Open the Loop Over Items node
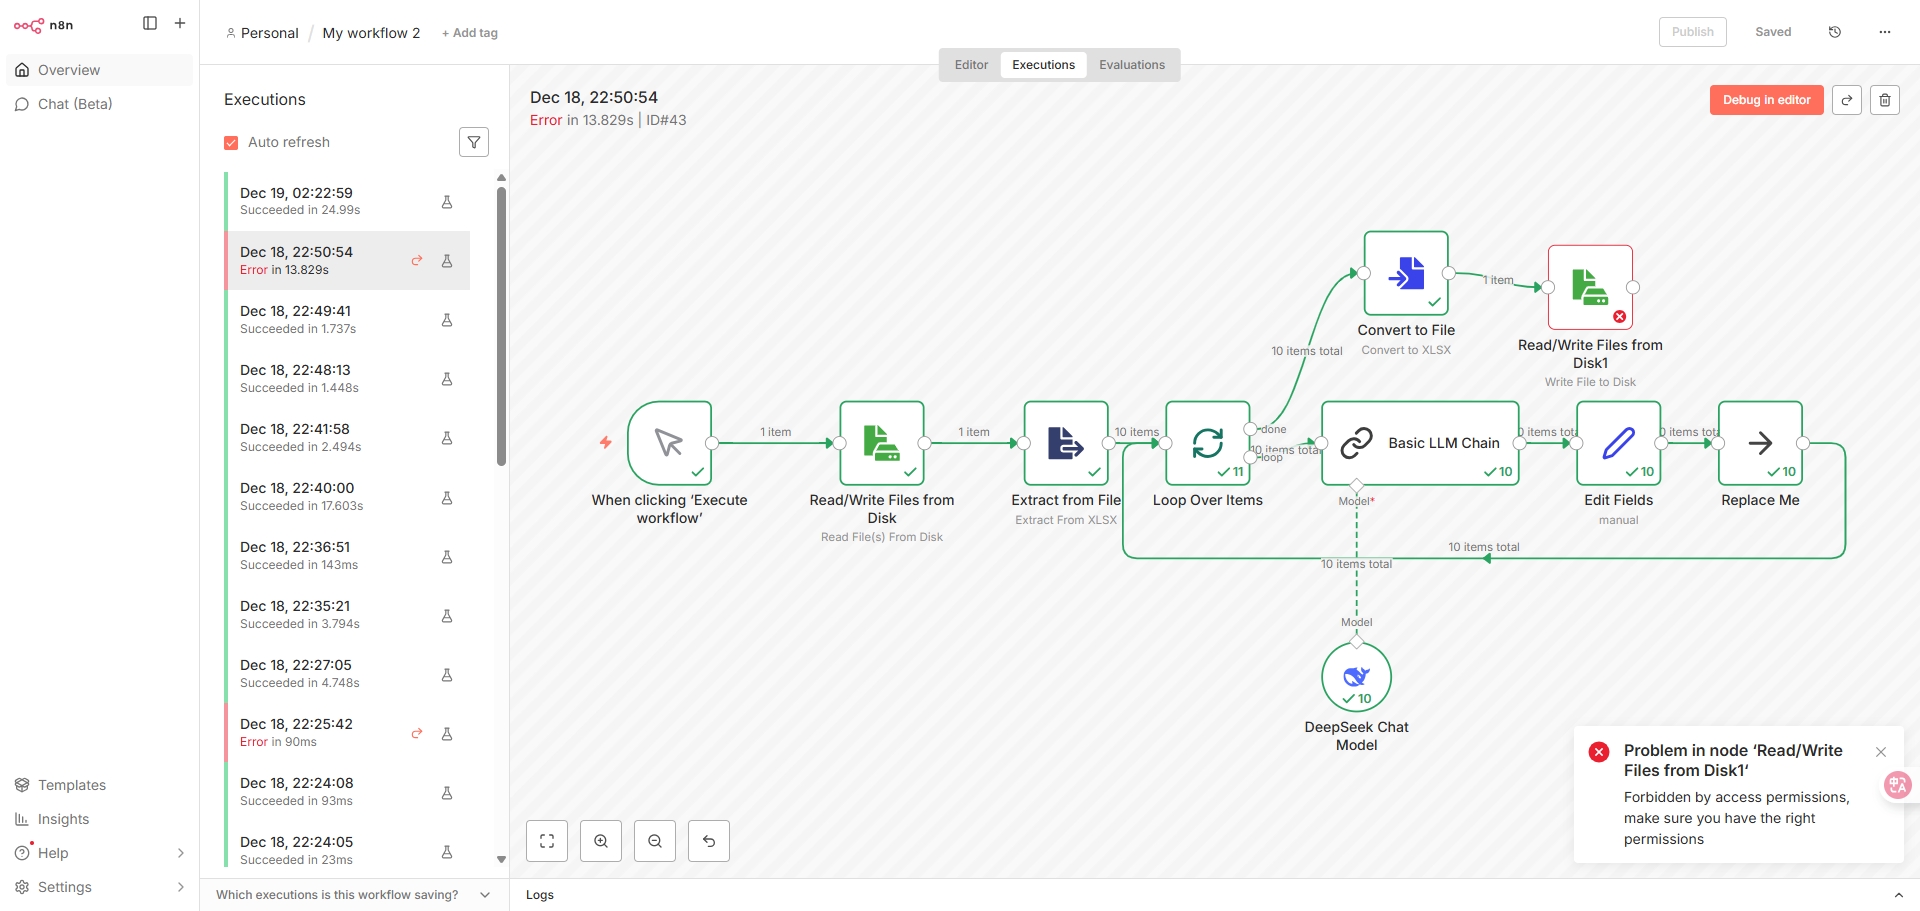This screenshot has width=1920, height=911. click(x=1207, y=443)
